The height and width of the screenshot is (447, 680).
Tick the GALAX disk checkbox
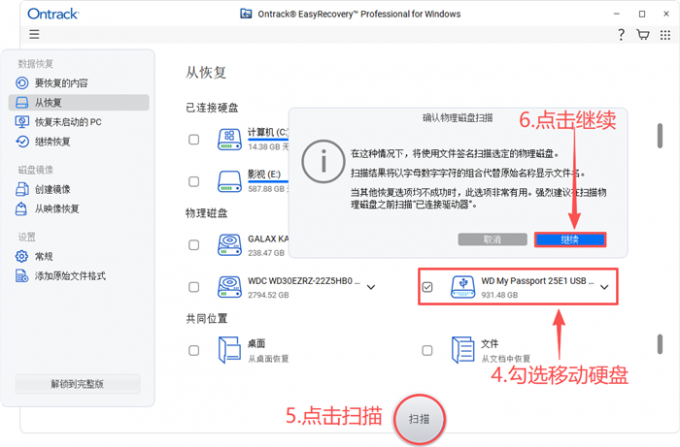[x=194, y=245]
